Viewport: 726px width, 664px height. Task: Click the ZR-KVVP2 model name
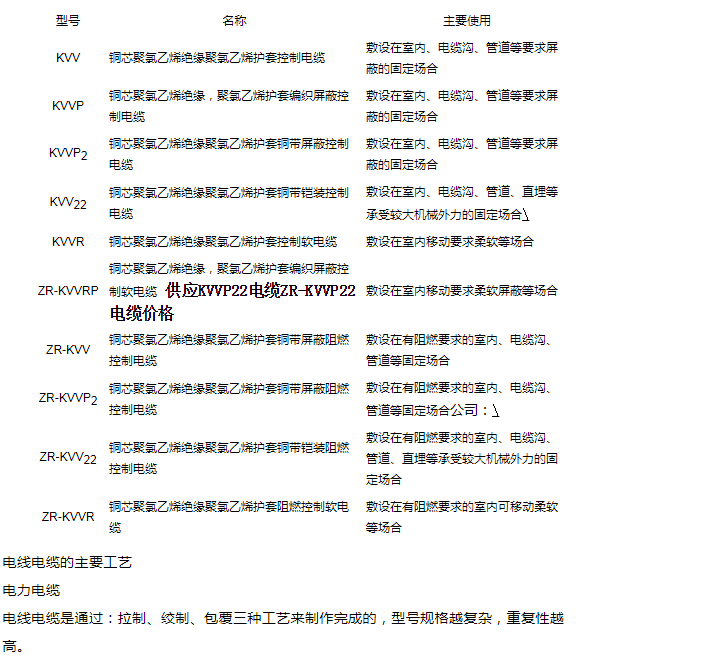68,398
